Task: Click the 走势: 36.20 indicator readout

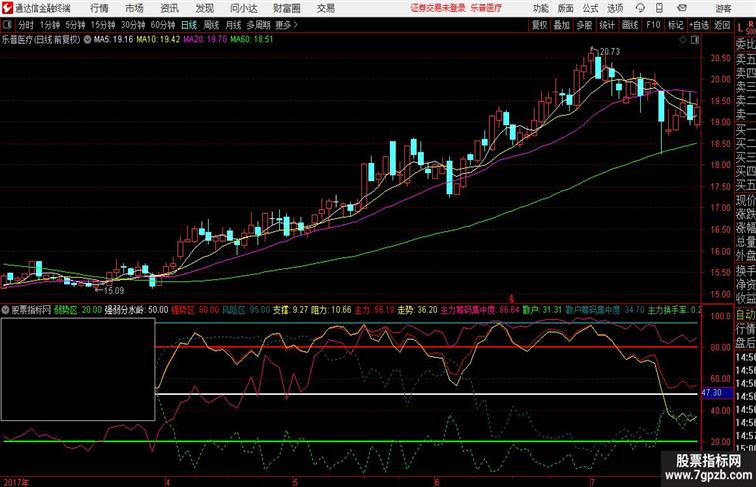Action: 417,310
